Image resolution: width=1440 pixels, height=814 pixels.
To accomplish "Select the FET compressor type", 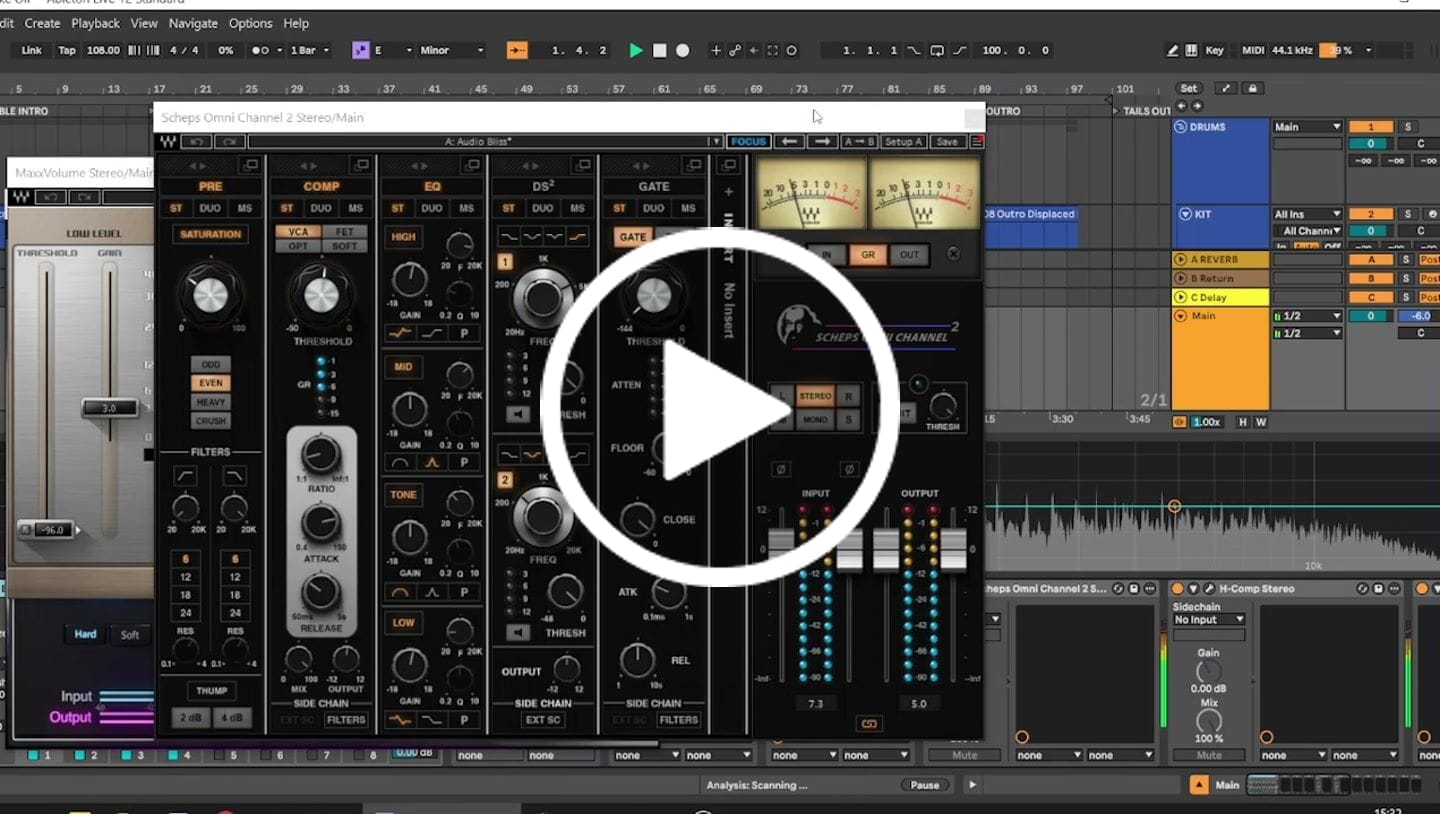I will [x=344, y=232].
